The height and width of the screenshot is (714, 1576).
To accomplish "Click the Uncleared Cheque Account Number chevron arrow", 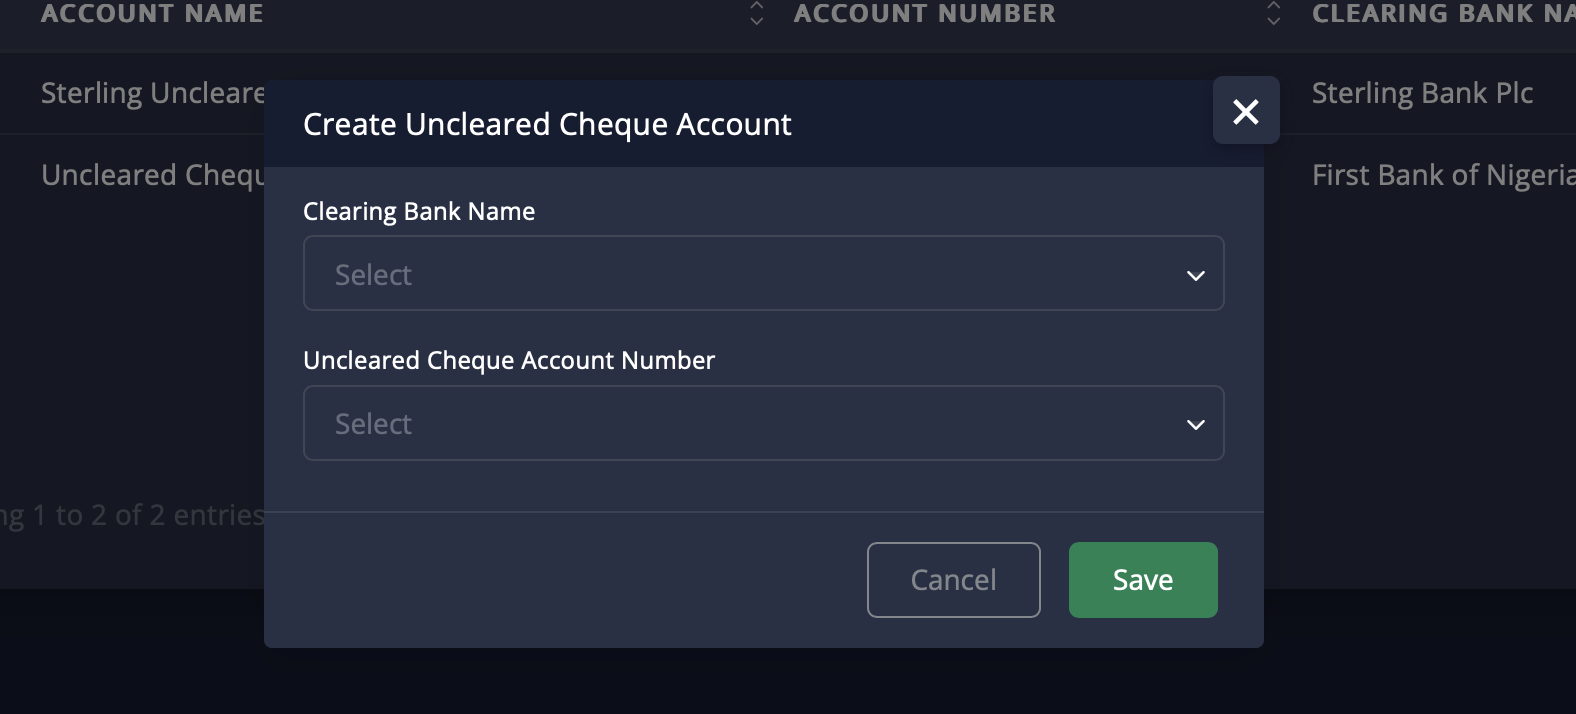I will 1195,425.
